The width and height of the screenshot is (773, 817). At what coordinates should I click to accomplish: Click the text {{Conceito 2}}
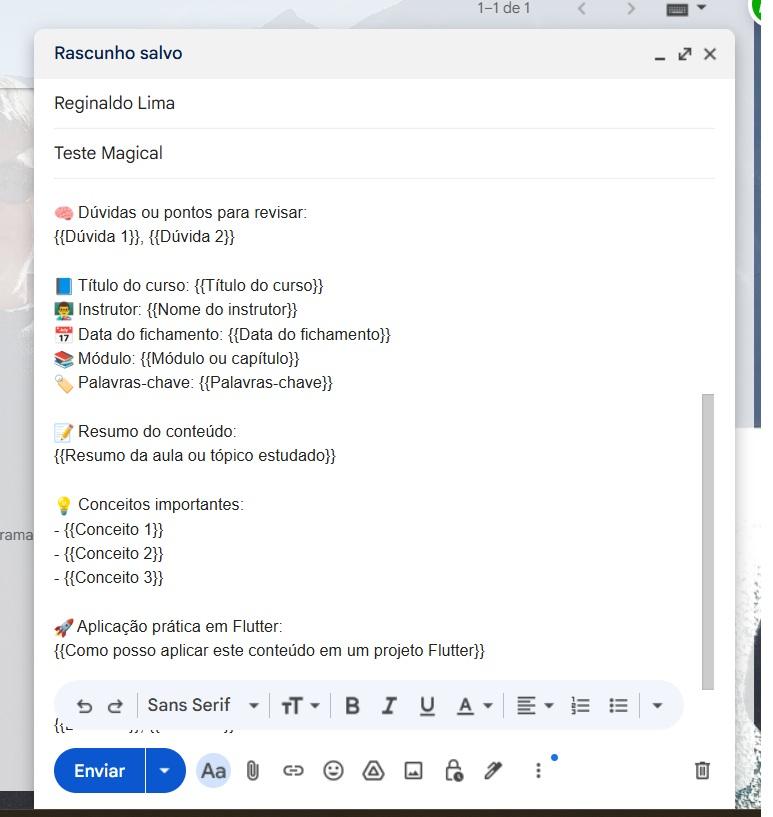(114, 553)
